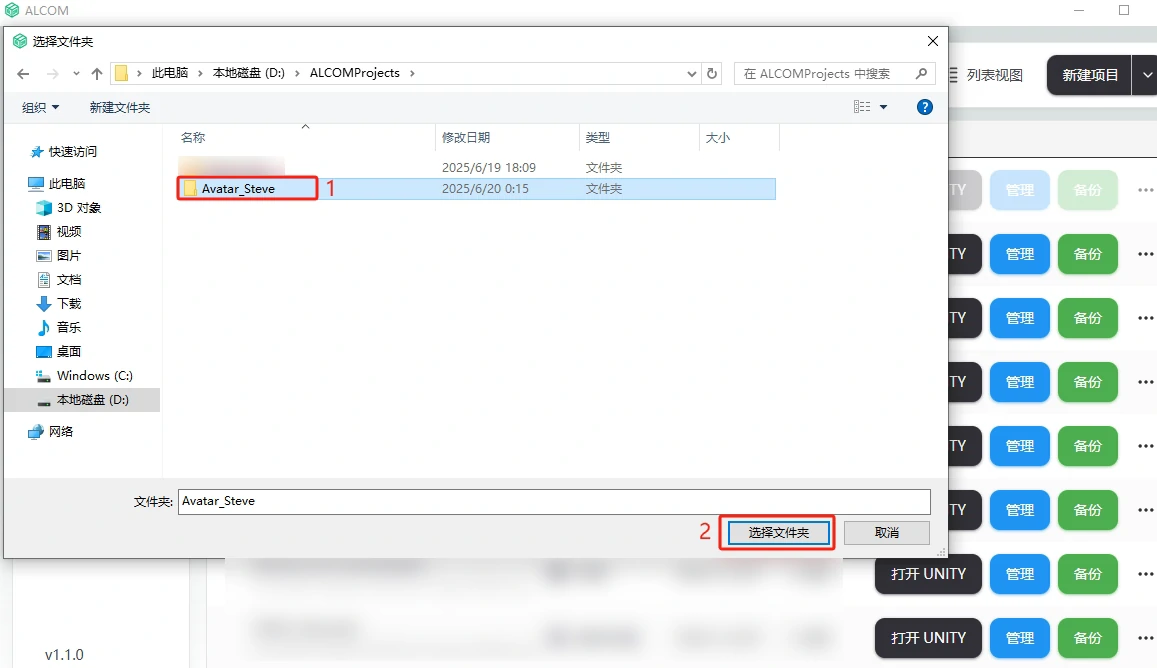Click the 选择文件夹 confirm button
Screen dimensions: 1157x668
(778, 533)
